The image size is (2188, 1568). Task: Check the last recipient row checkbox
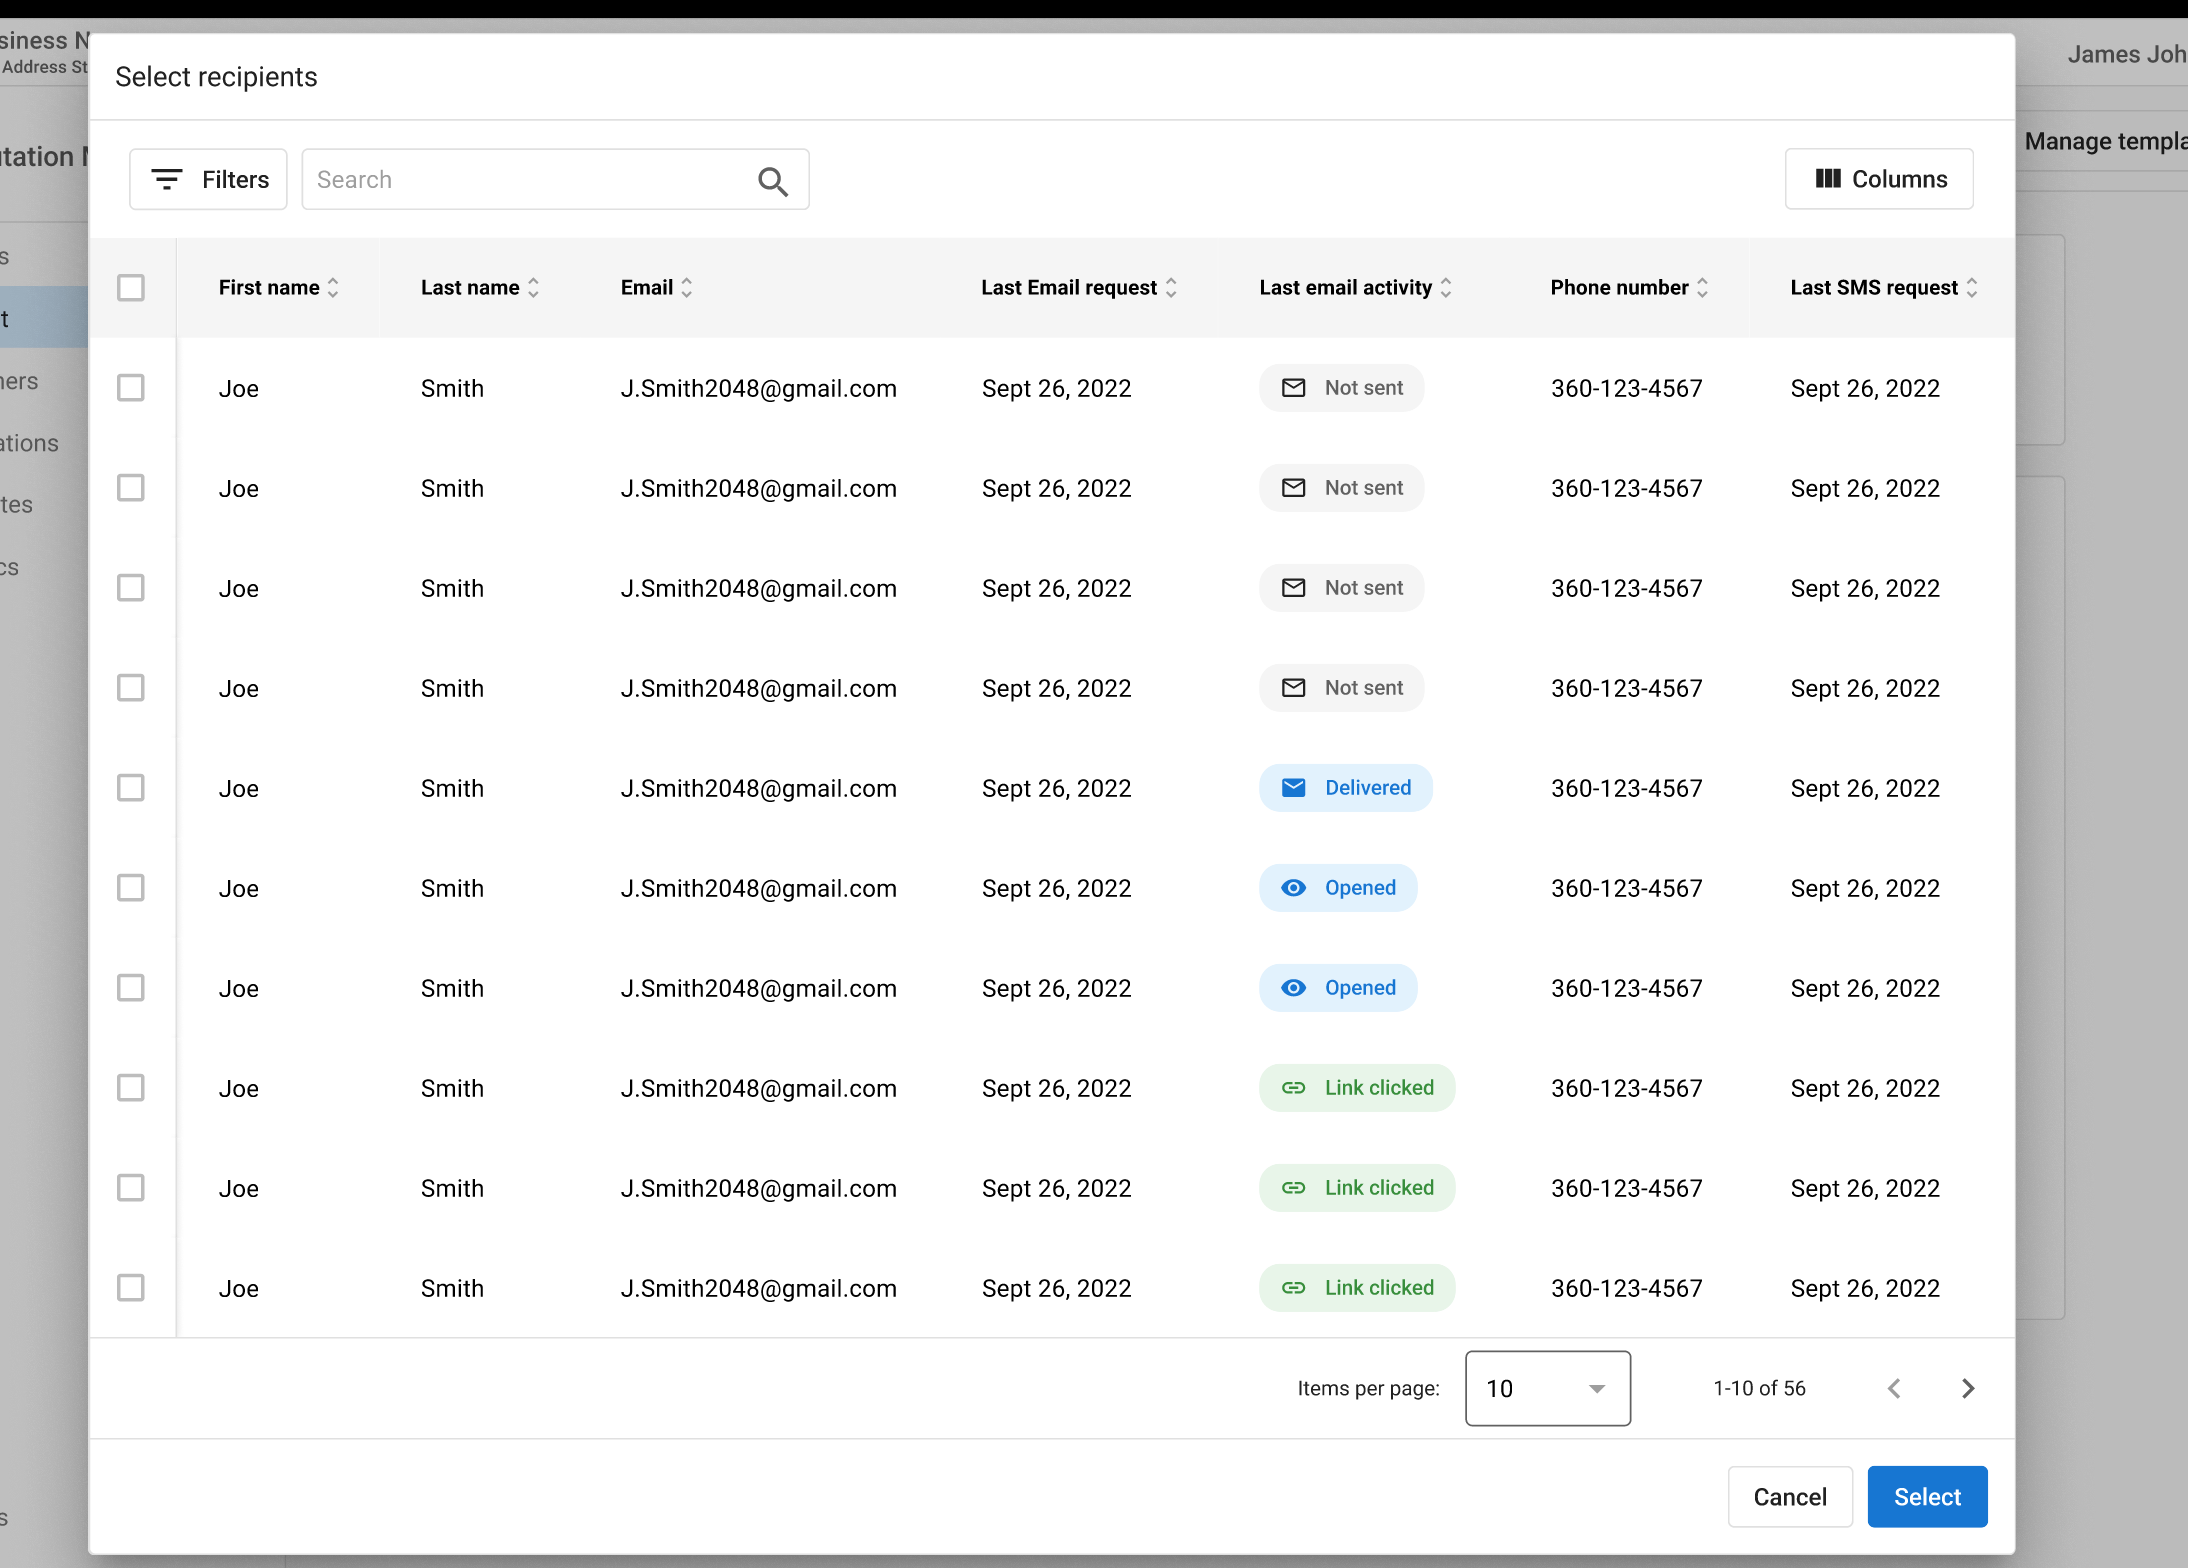point(131,1288)
